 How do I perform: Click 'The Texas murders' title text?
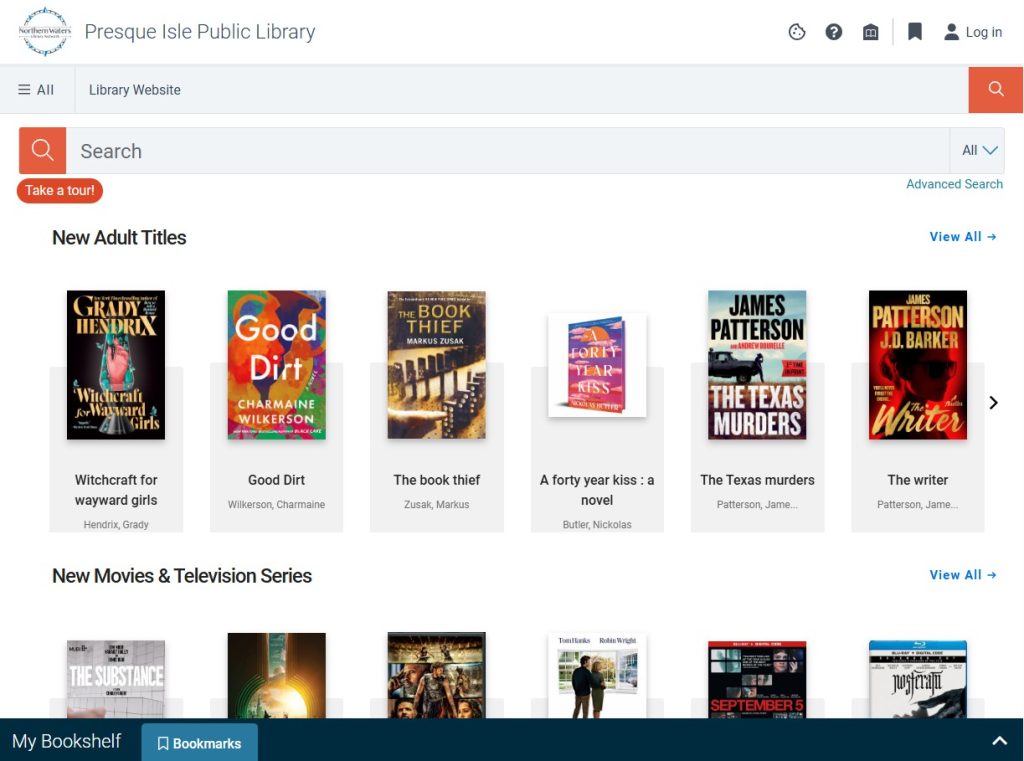point(758,480)
